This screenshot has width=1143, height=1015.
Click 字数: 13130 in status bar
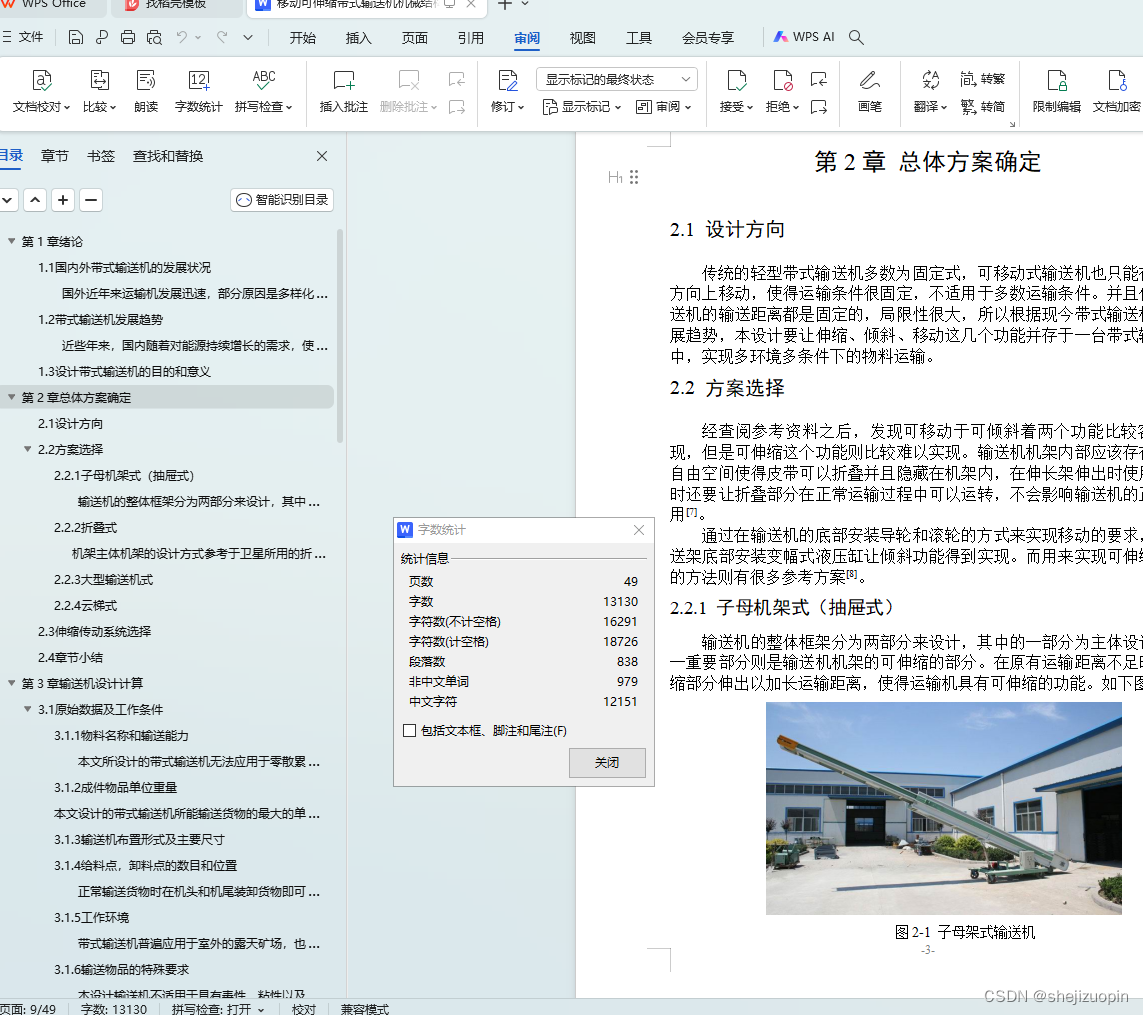(114, 1008)
